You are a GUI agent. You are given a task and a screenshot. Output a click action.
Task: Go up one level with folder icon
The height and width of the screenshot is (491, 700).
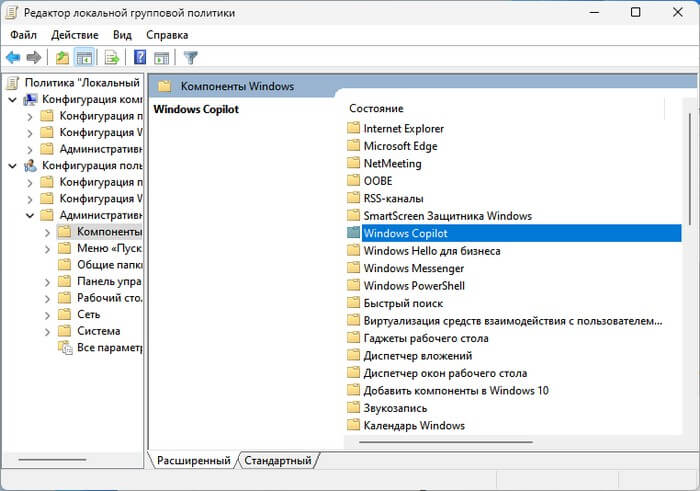[62, 58]
